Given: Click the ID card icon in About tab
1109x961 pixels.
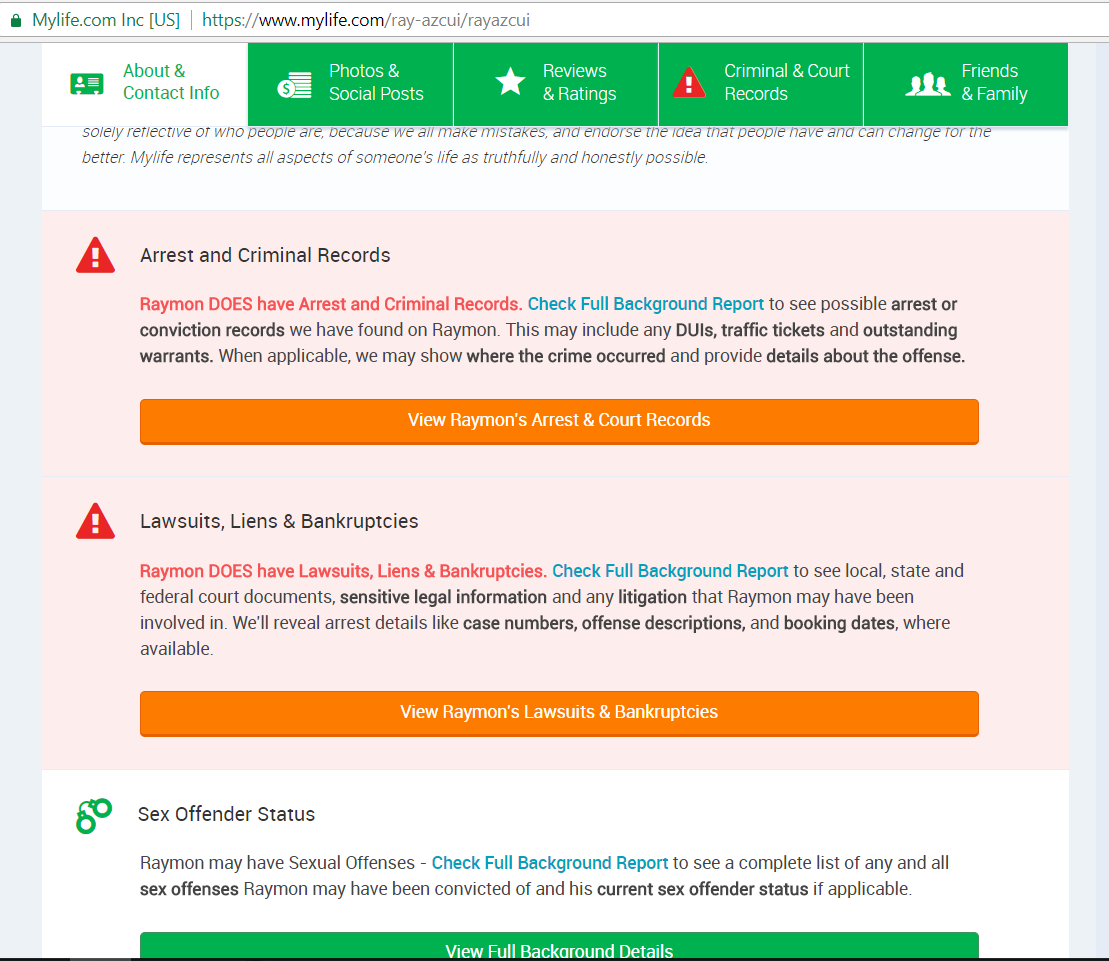Looking at the screenshot, I should click(x=87, y=84).
